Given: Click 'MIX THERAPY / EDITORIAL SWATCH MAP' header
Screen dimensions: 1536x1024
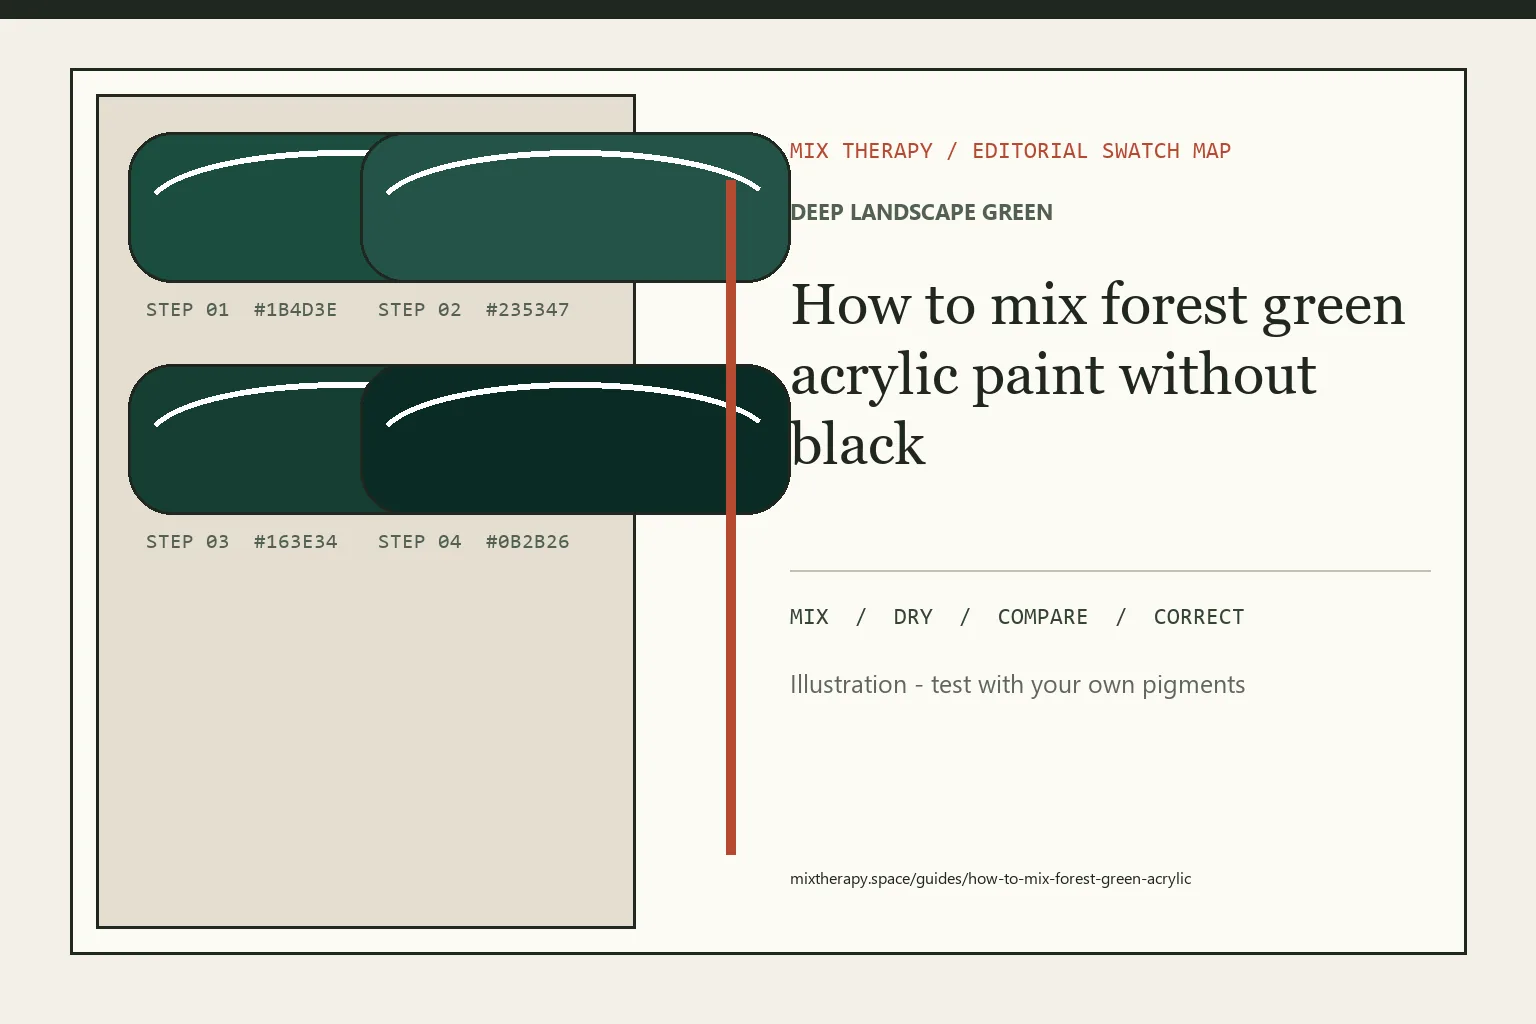Looking at the screenshot, I should 1010,151.
